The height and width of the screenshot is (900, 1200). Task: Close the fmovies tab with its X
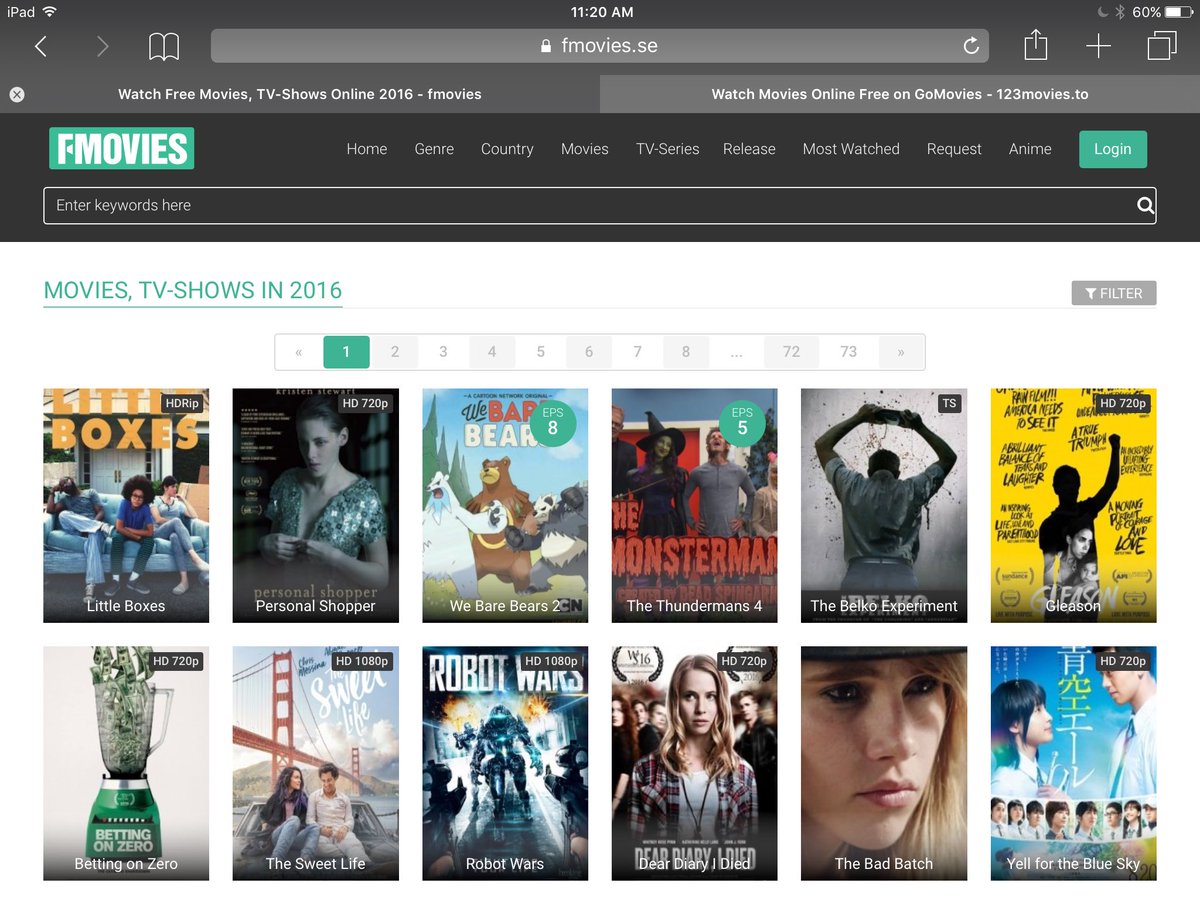click(17, 94)
